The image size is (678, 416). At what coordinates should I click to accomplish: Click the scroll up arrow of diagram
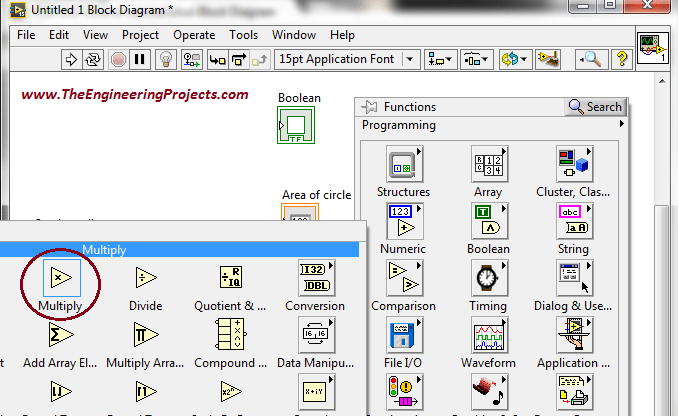click(662, 81)
